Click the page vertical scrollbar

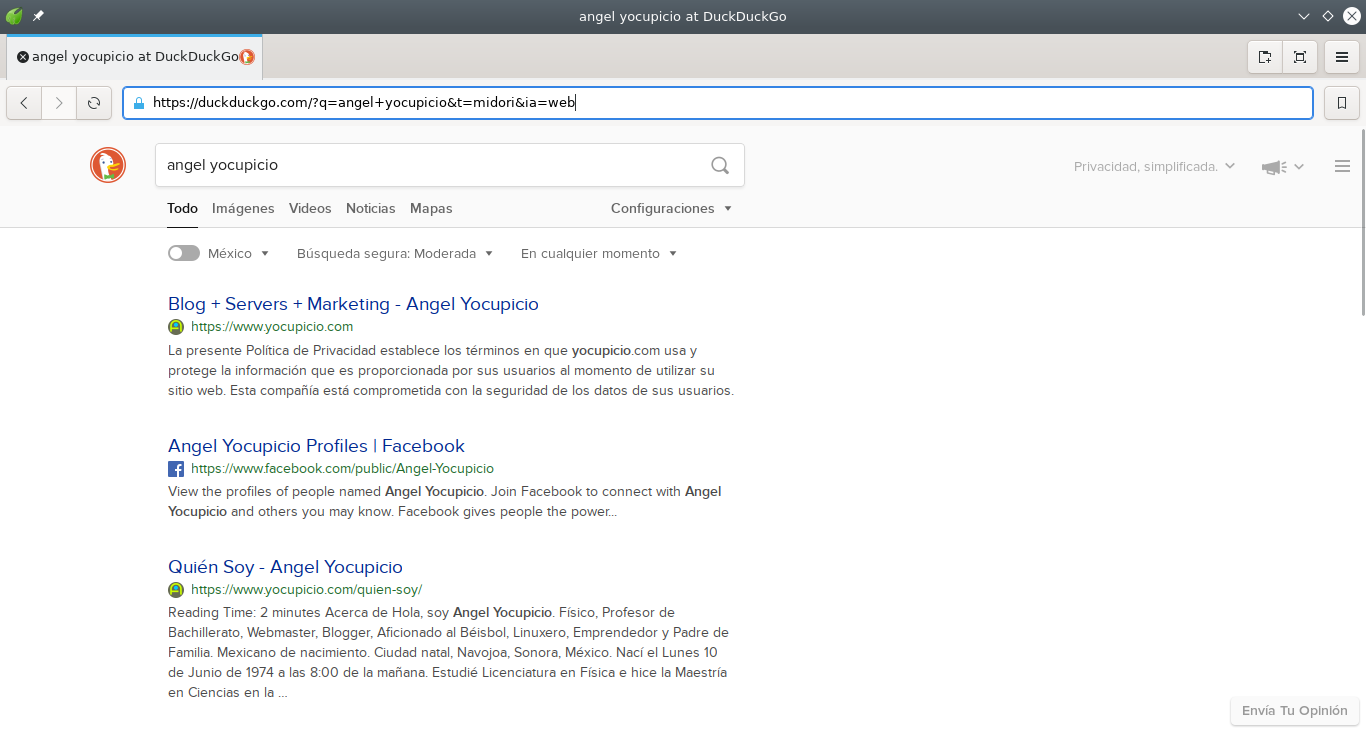(x=1362, y=223)
